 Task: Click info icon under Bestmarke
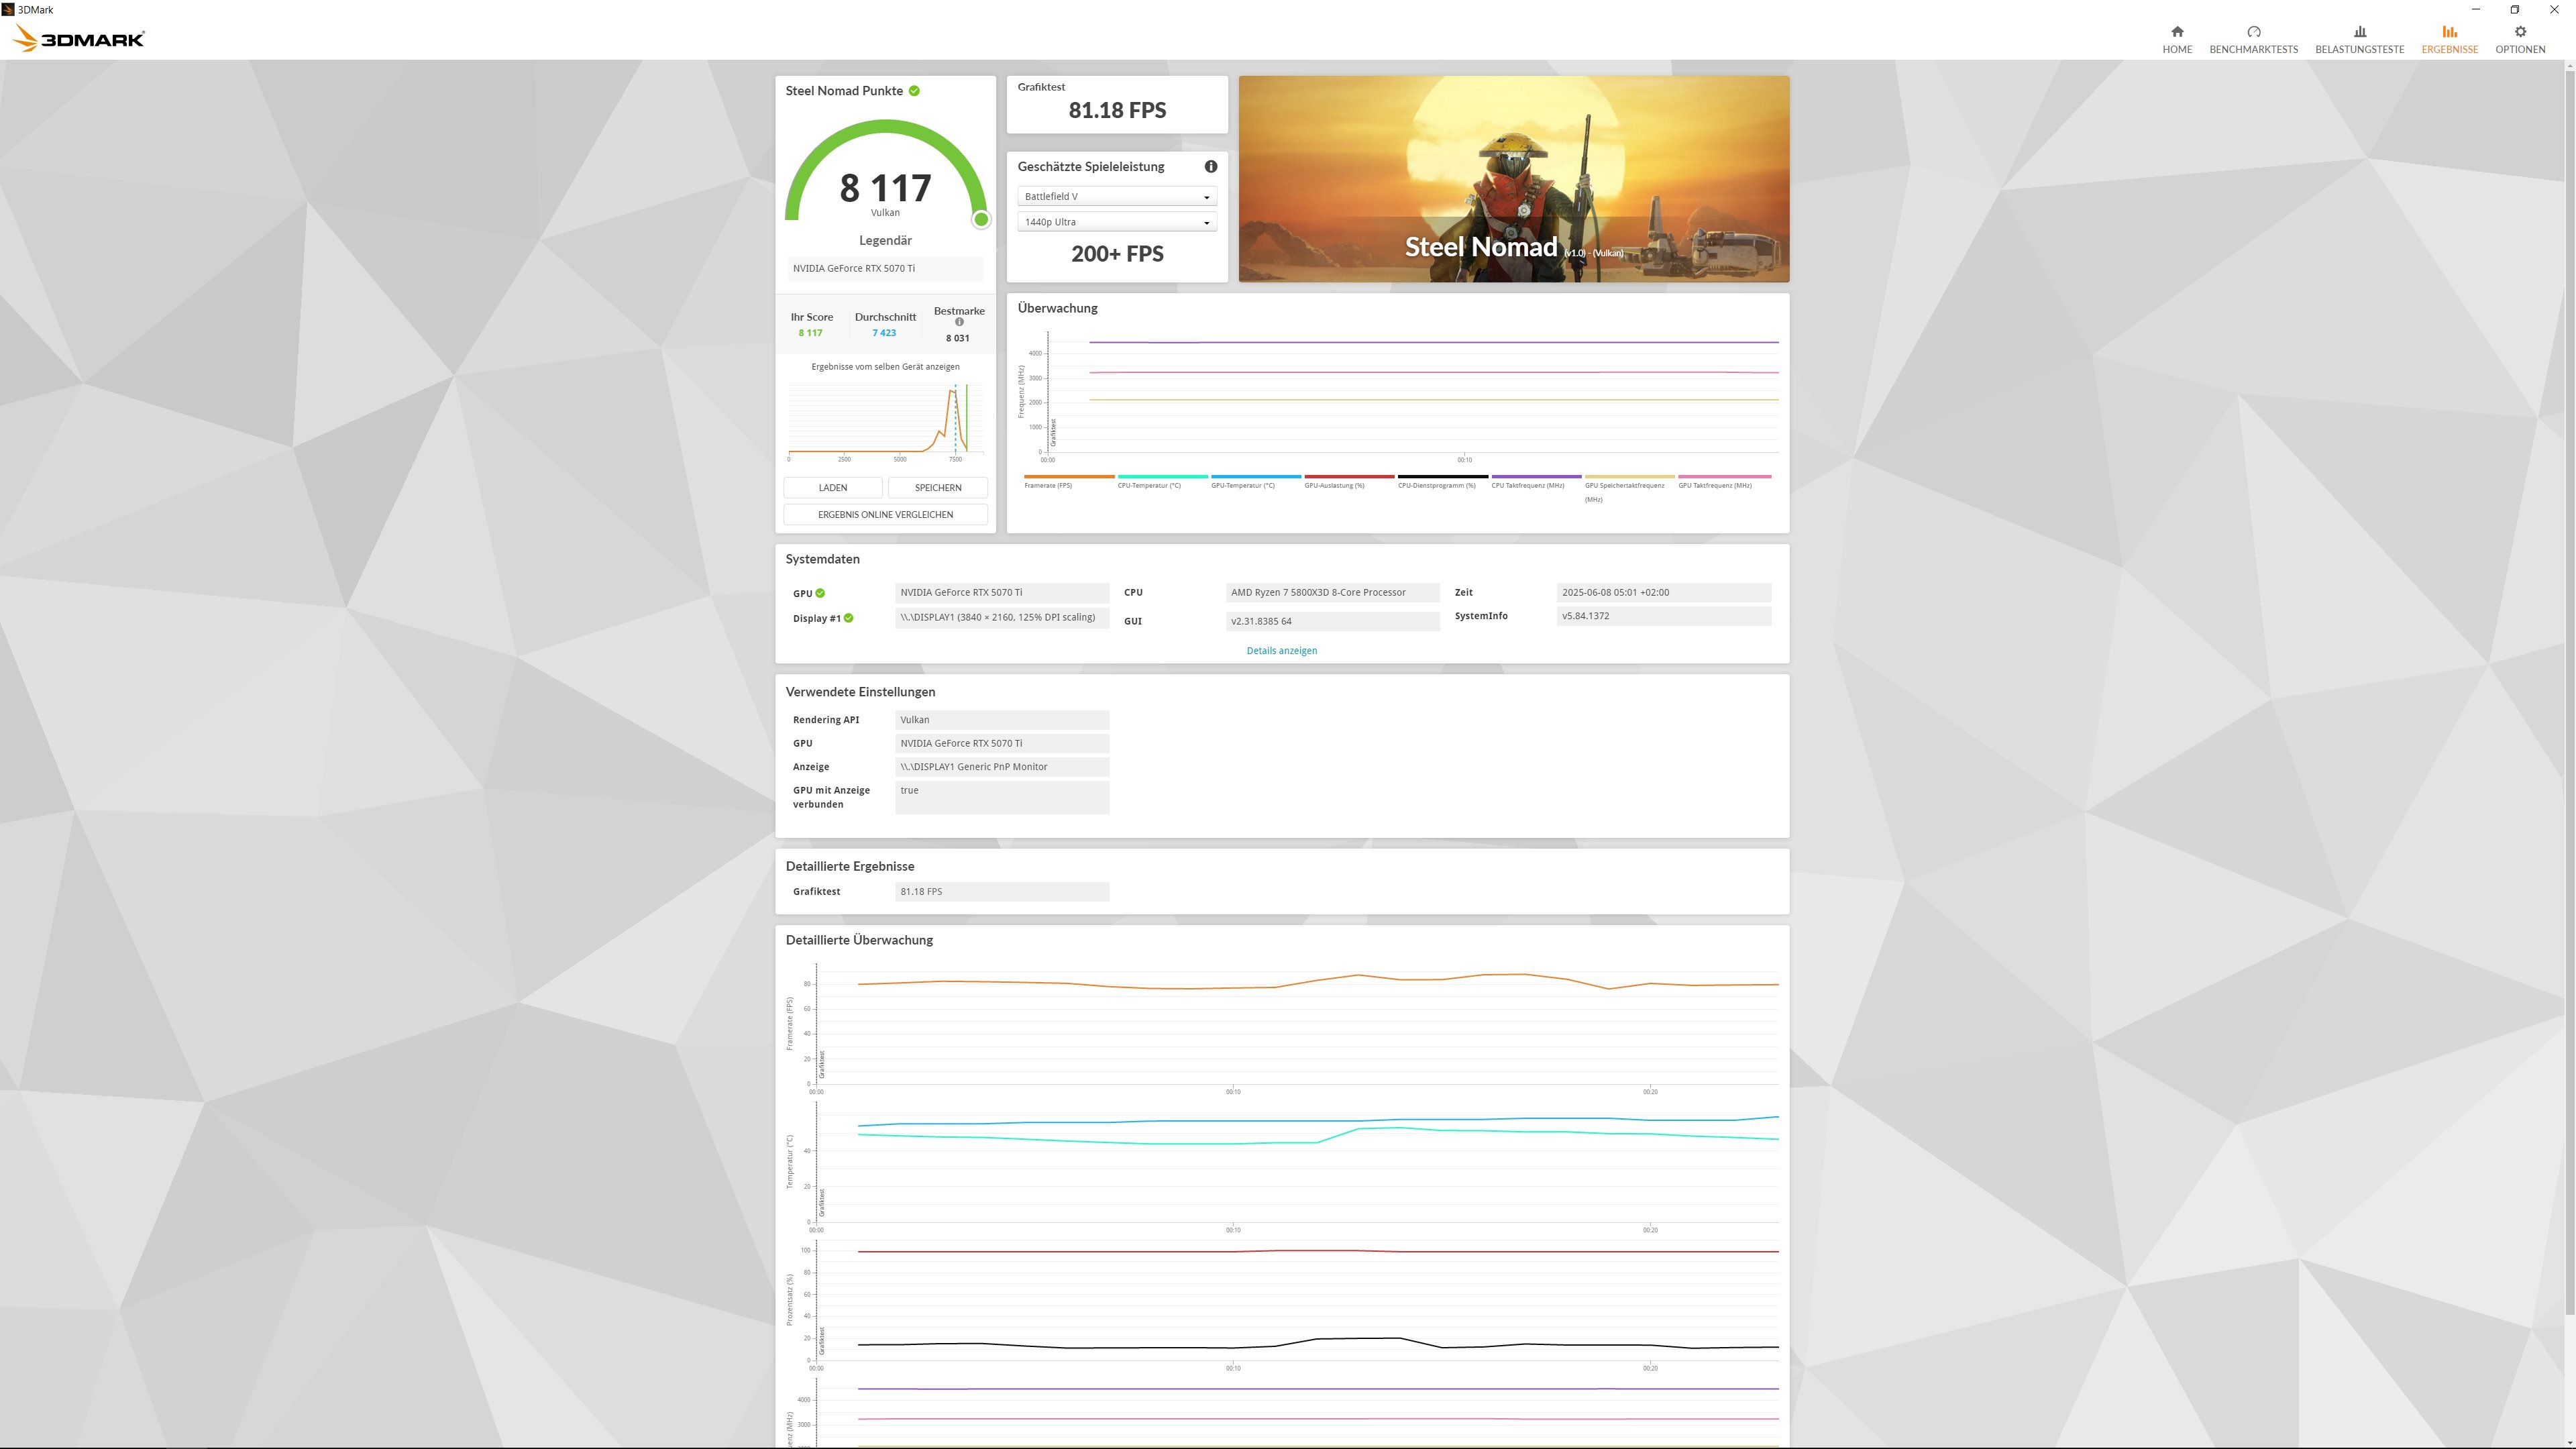(x=959, y=322)
